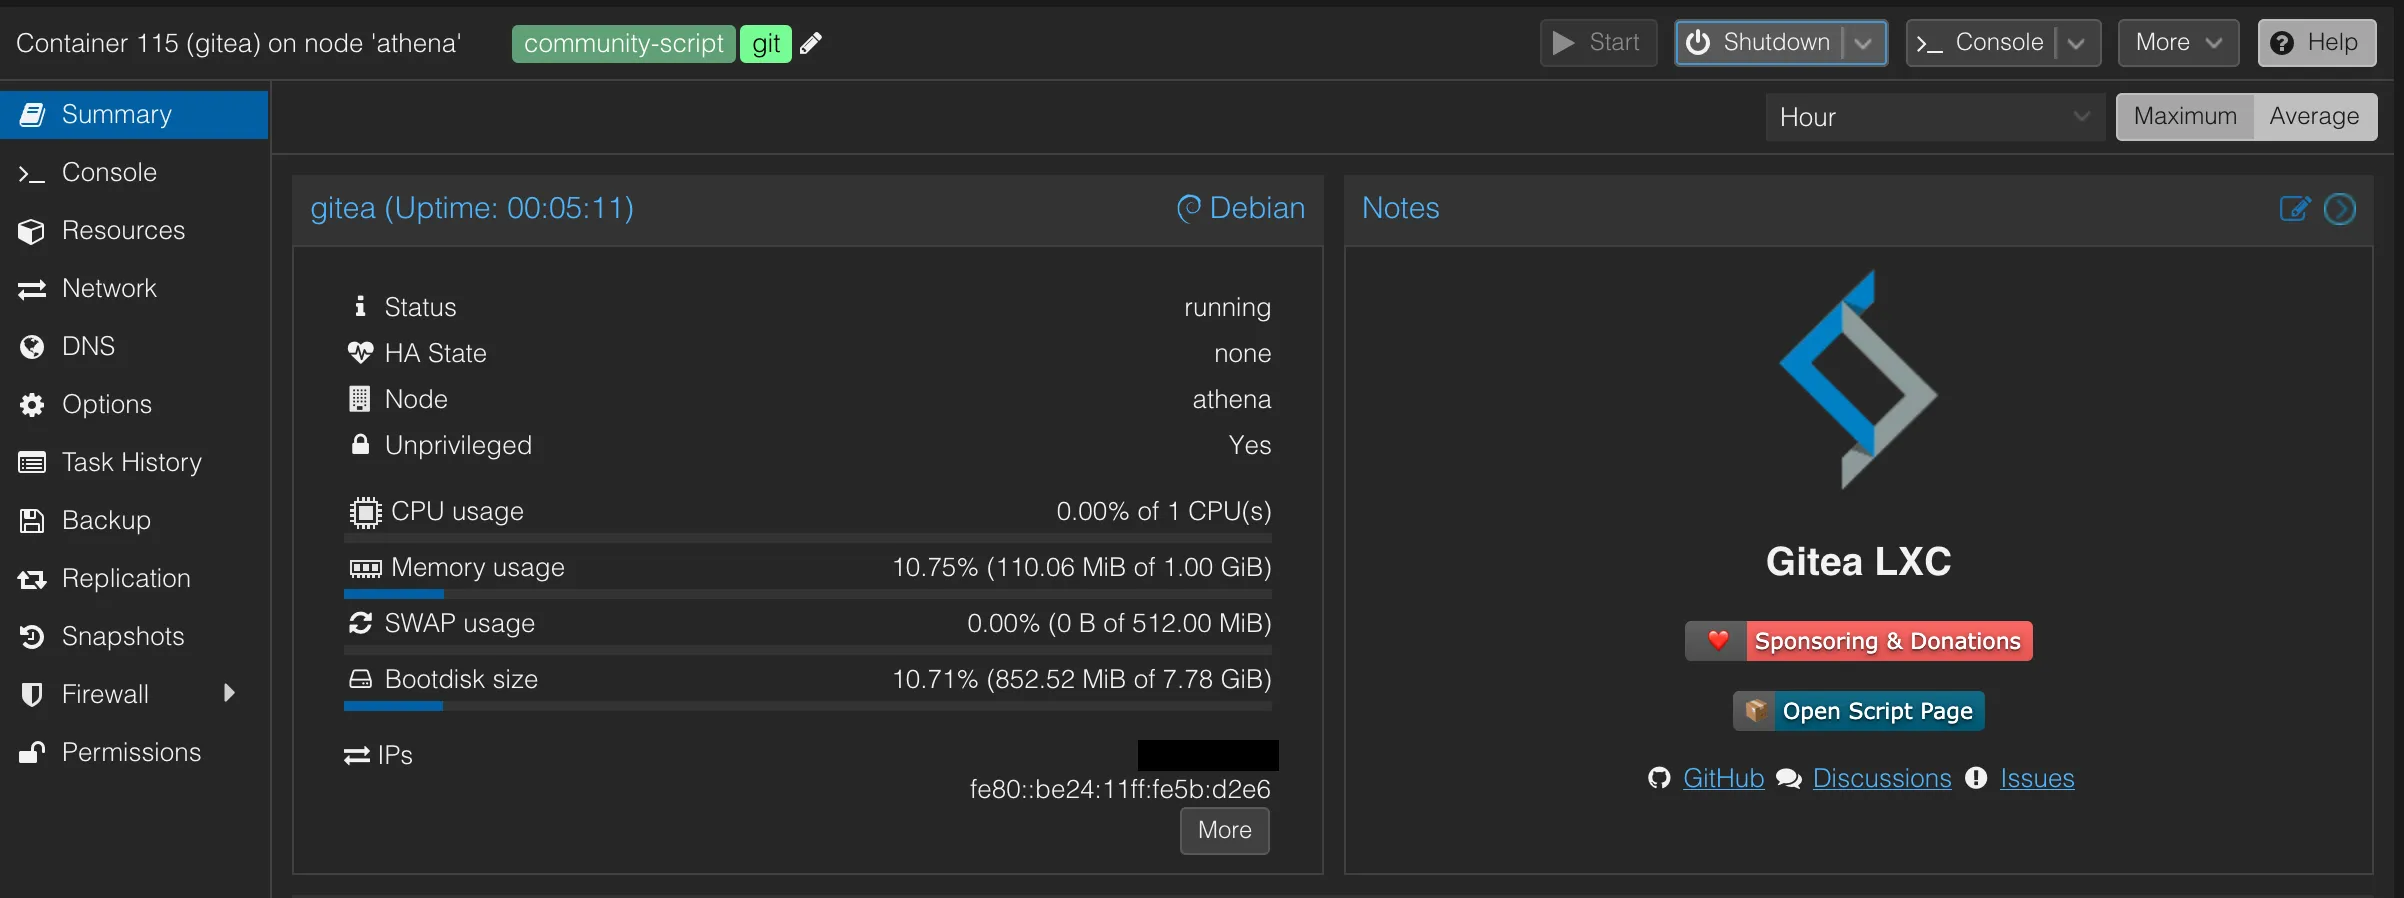Click the Sponsoring & Donations badge
This screenshot has width=2404, height=898.
1859,641
